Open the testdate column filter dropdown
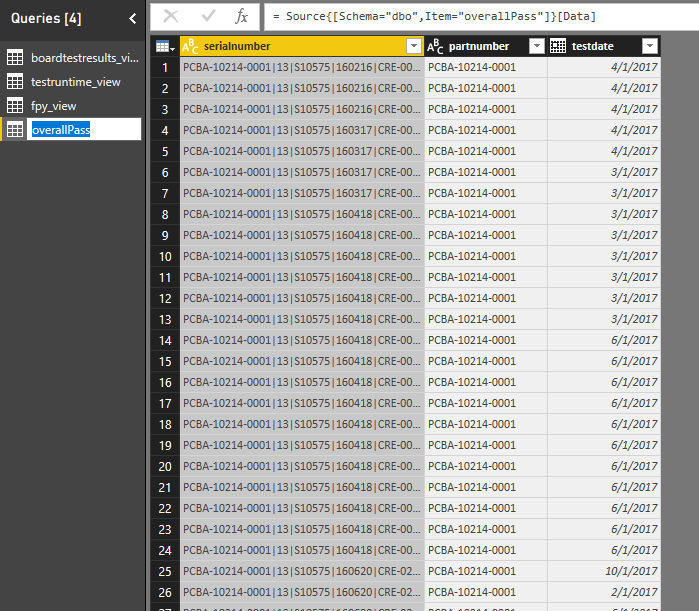This screenshot has width=699, height=611. coord(650,46)
